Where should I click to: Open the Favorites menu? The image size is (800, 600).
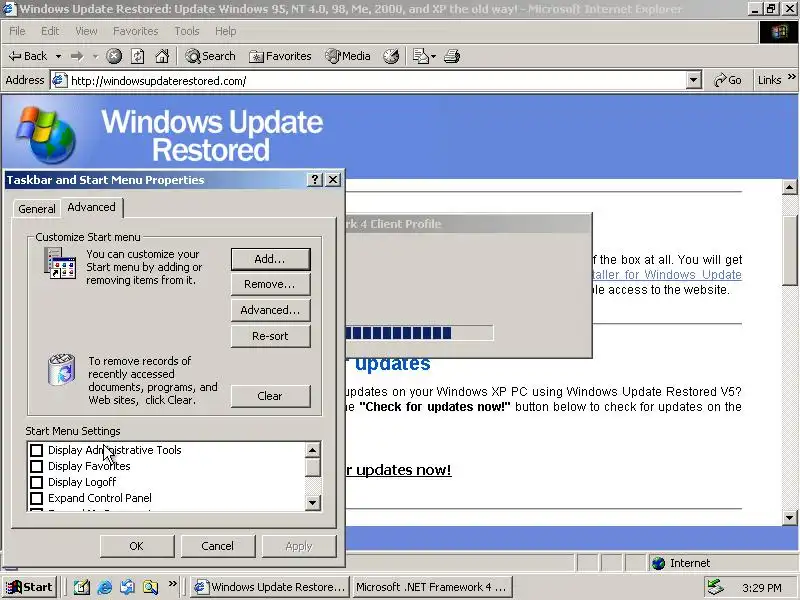tap(135, 31)
